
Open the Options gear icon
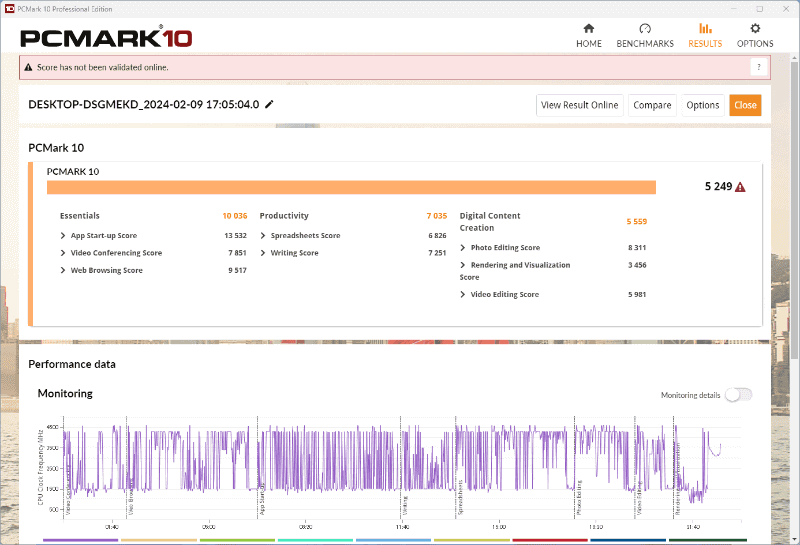coord(755,29)
